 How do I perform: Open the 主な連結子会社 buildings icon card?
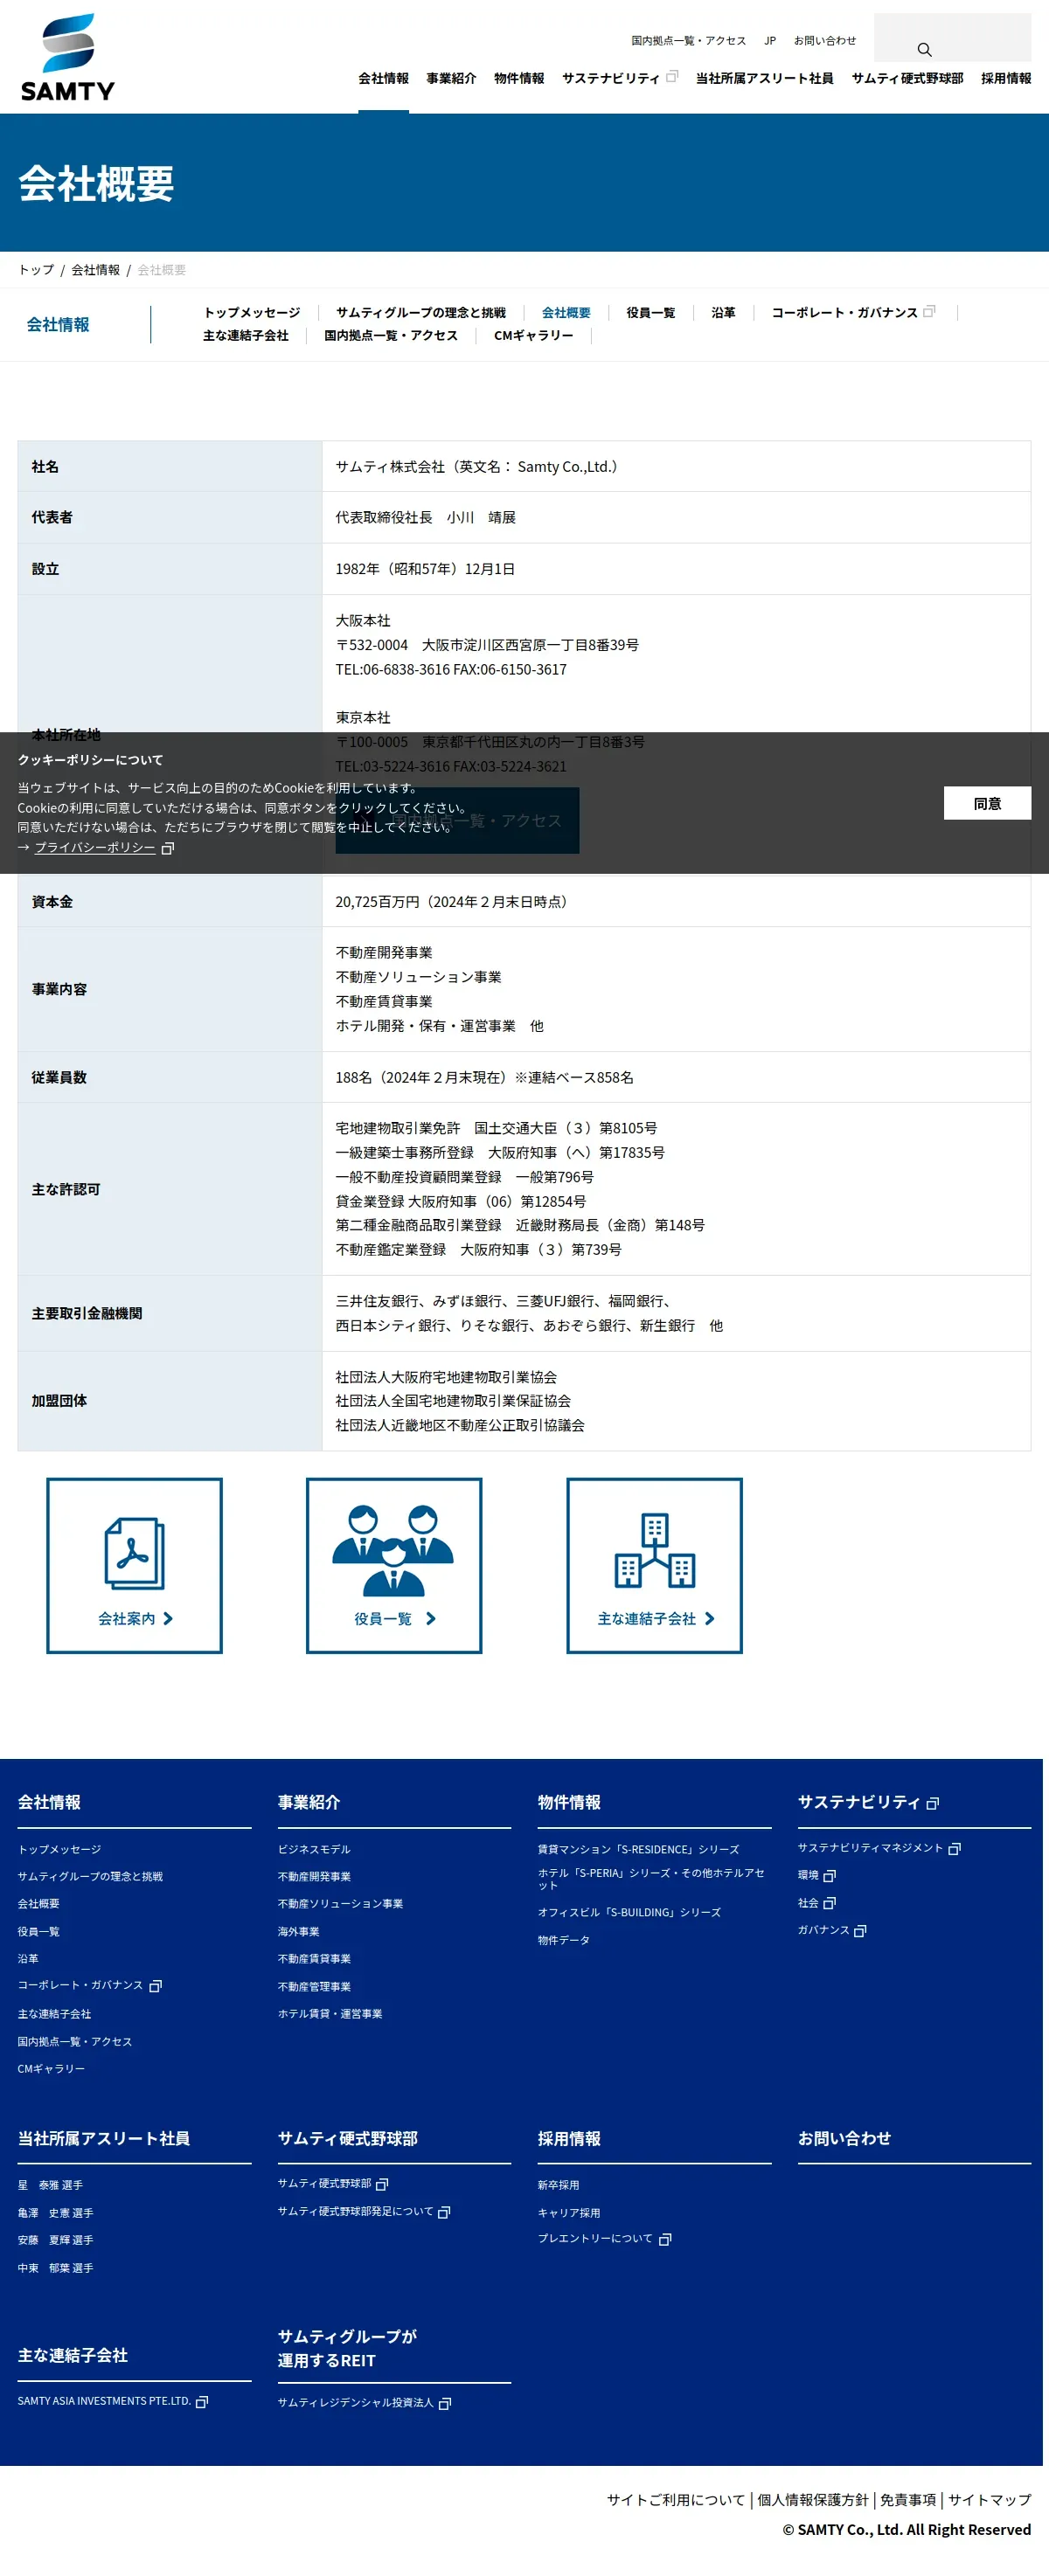654,1565
